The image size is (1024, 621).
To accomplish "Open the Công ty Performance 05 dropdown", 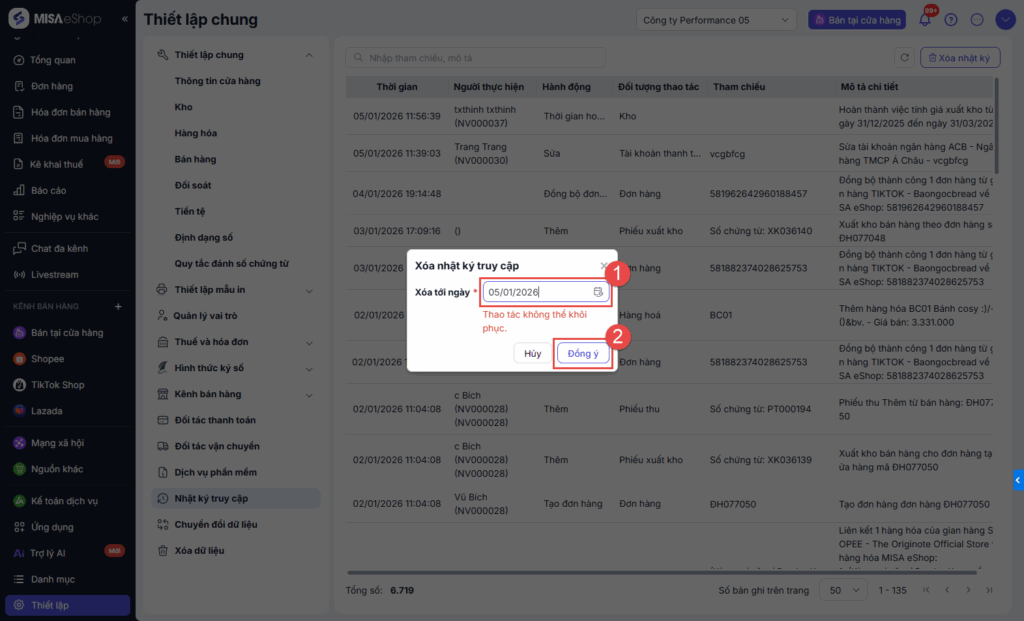I will click(716, 20).
